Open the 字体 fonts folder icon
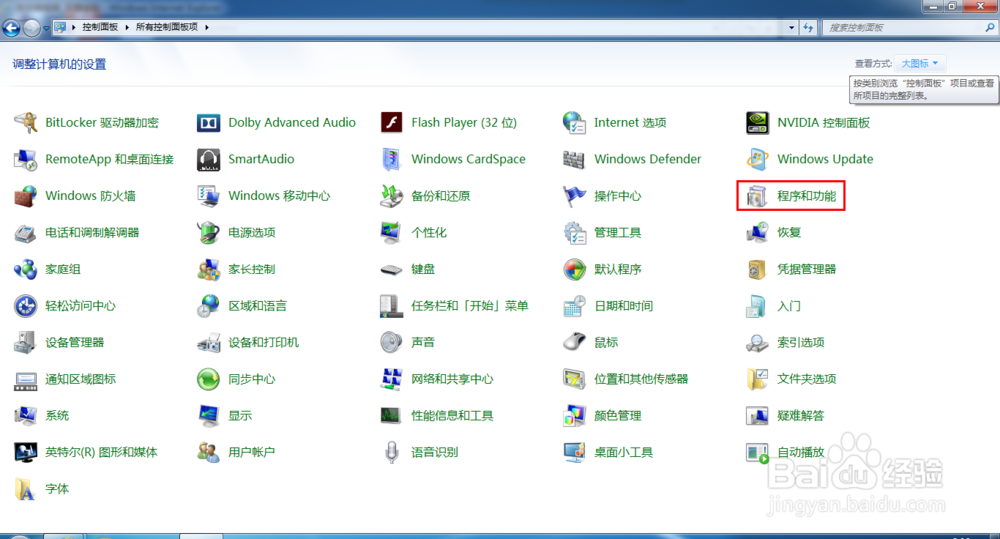 click(x=25, y=489)
